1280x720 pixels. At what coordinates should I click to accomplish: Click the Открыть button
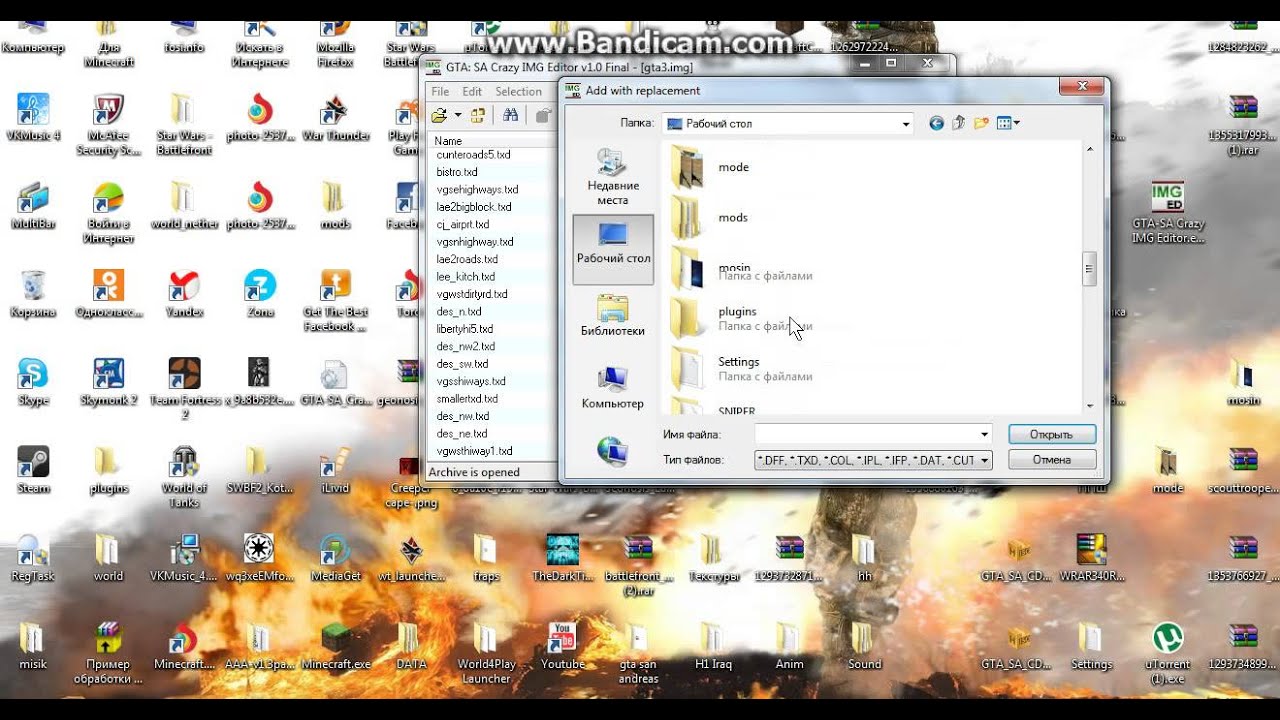pyautogui.click(x=1052, y=434)
